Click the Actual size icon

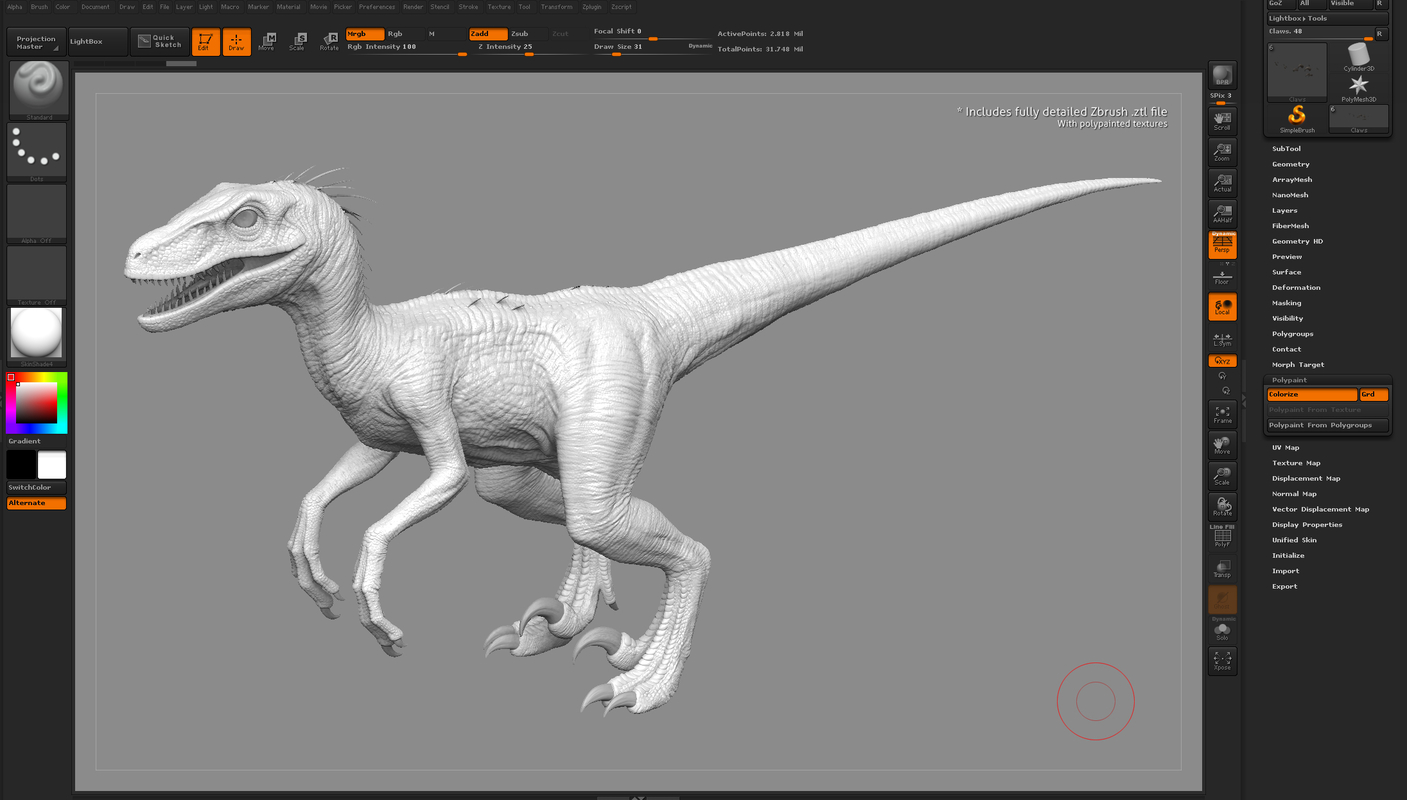click(1221, 182)
